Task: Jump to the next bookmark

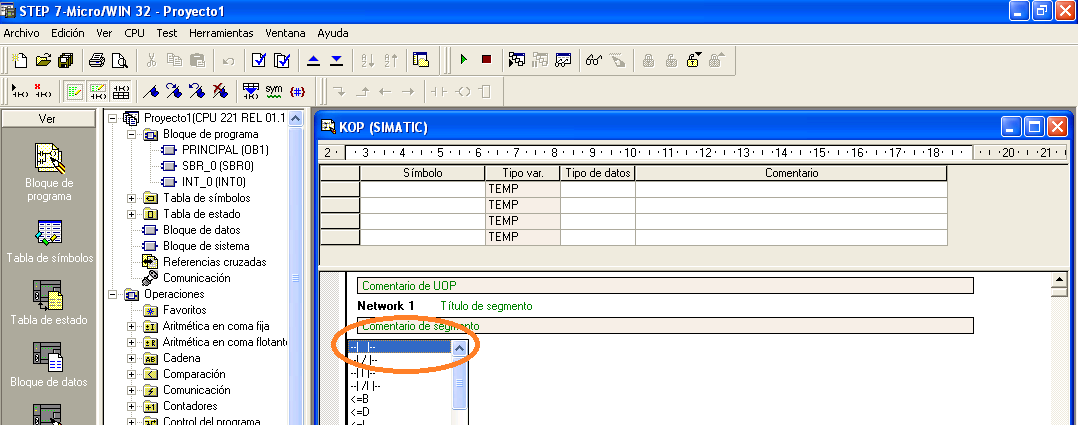Action: (173, 91)
